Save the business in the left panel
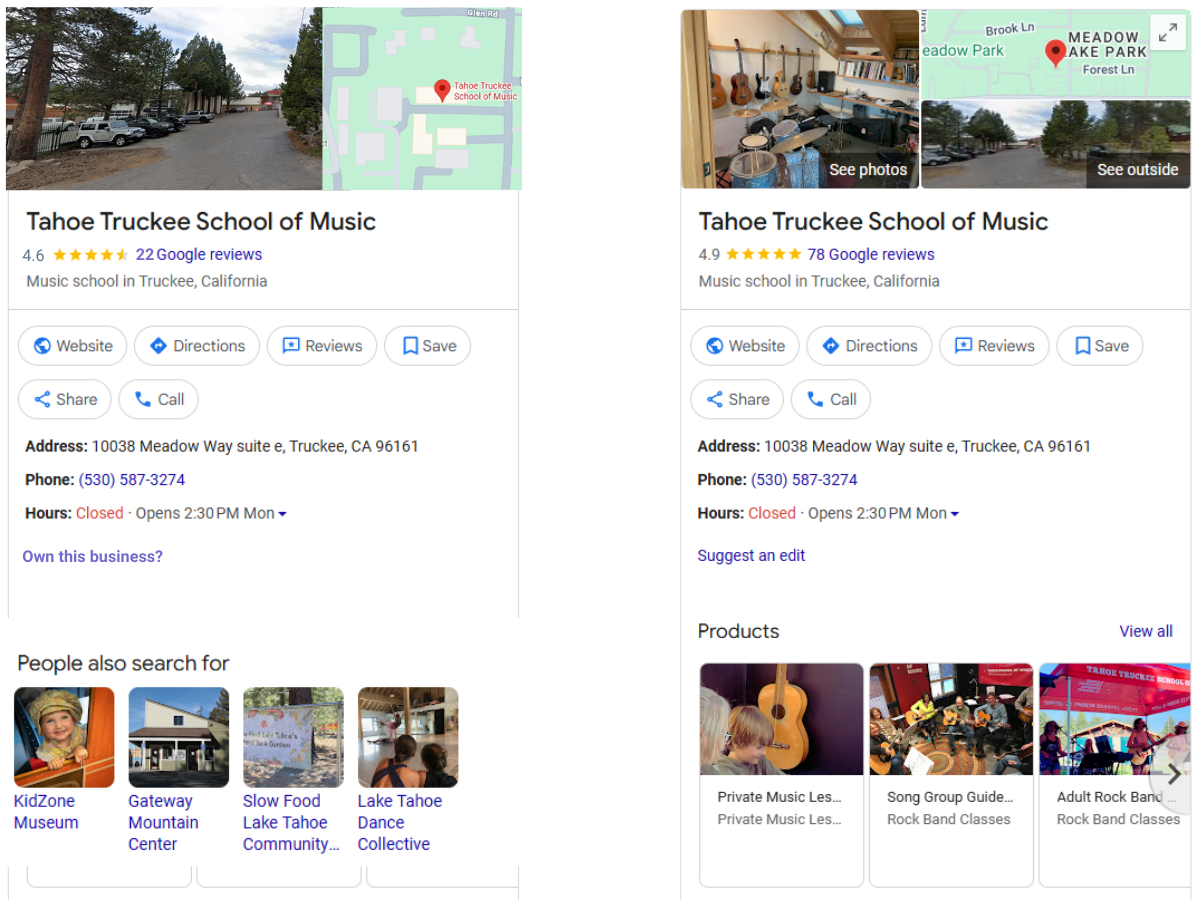 (x=428, y=346)
